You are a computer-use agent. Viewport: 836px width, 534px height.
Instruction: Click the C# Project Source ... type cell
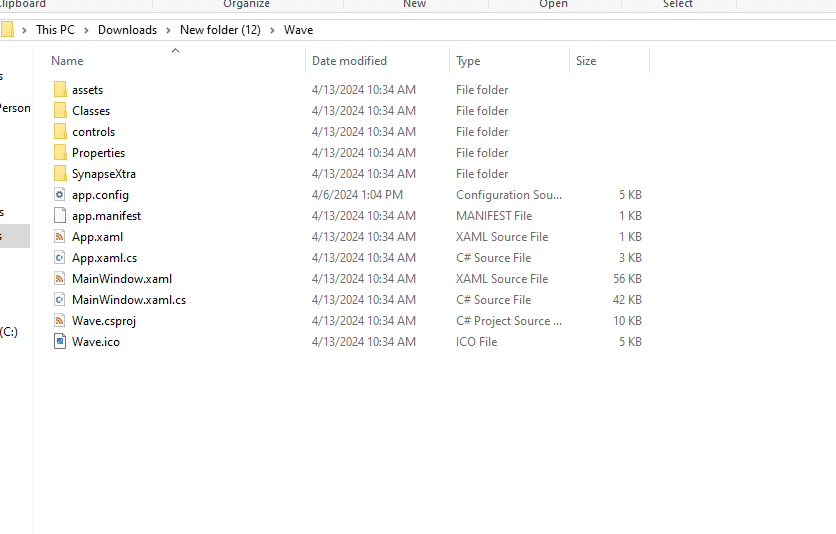click(509, 321)
